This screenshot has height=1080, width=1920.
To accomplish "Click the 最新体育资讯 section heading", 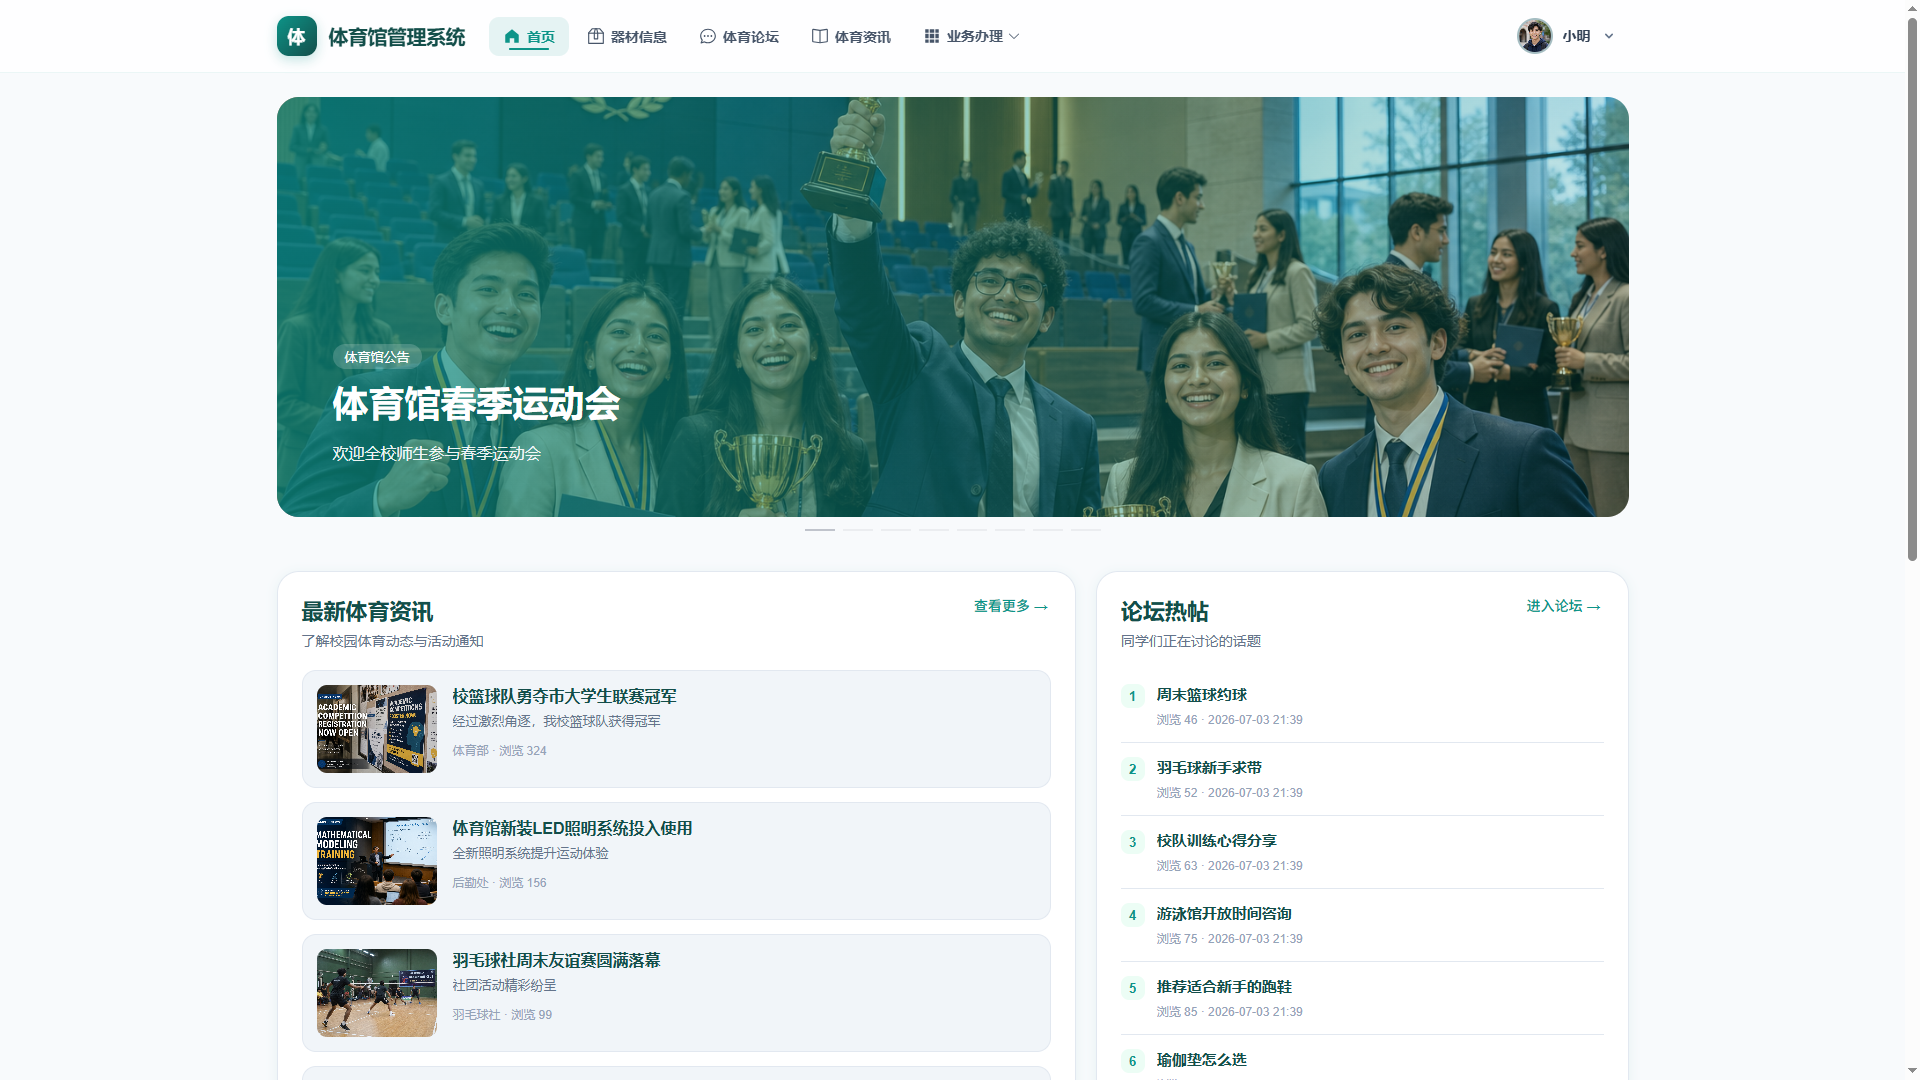I will point(367,612).
